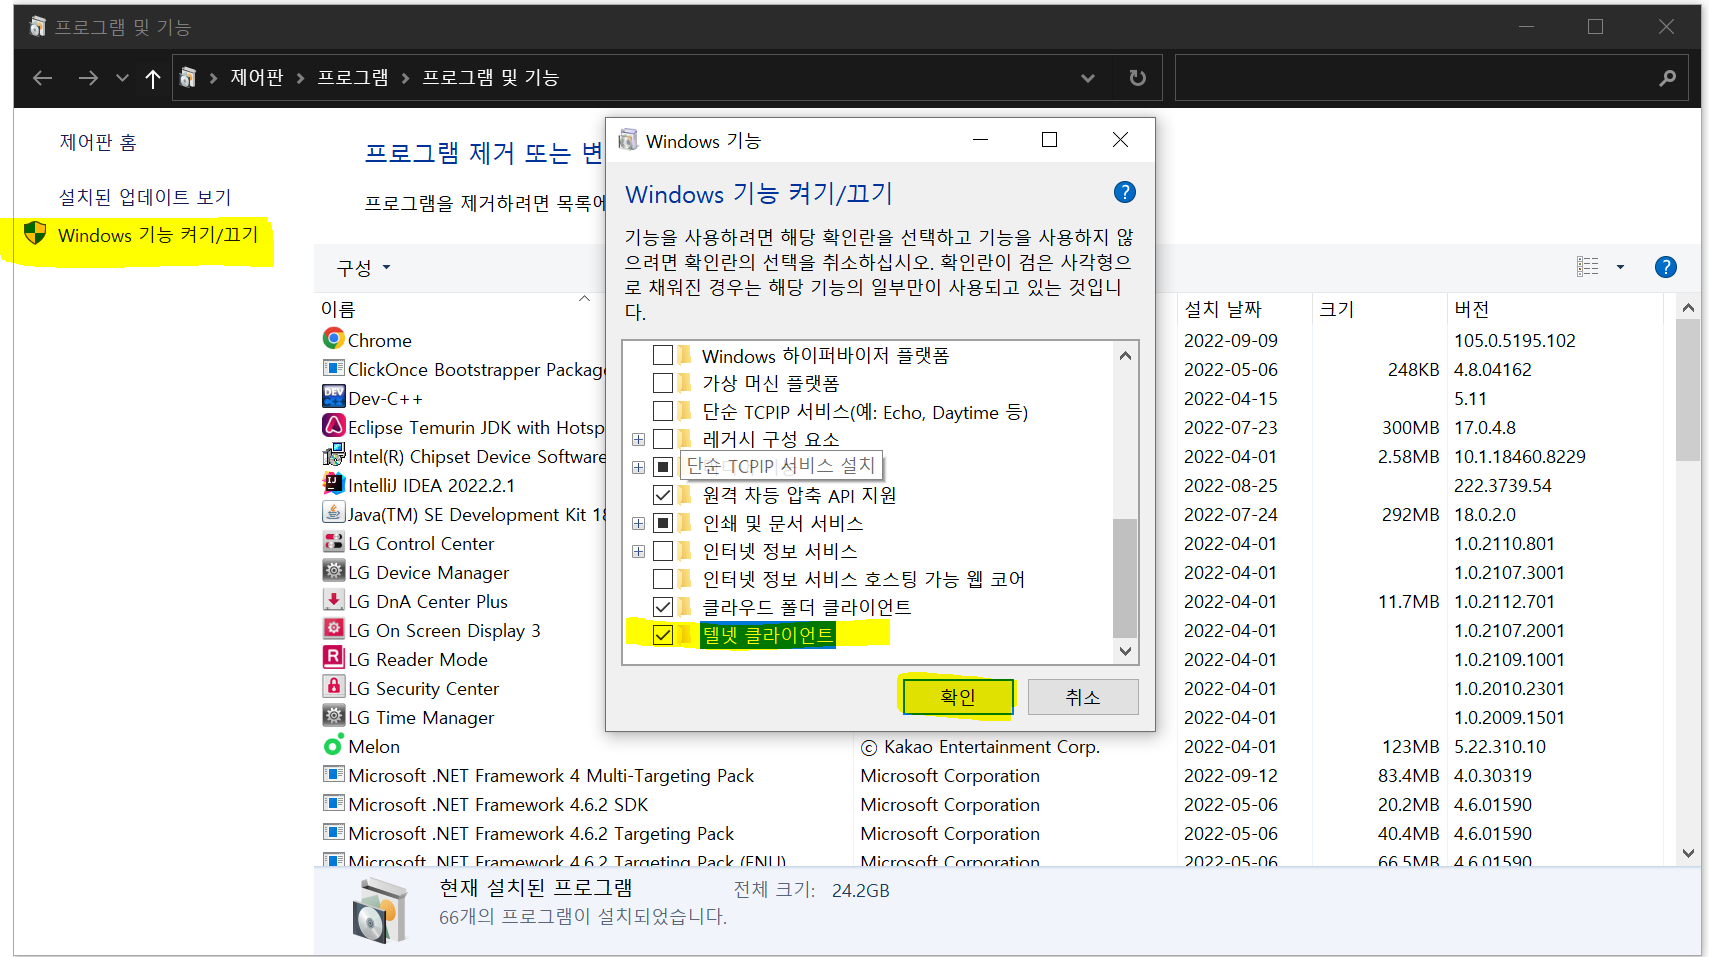Click the IntelliJ IDEA 2022.2.1 icon
The image size is (1709, 957).
point(334,484)
